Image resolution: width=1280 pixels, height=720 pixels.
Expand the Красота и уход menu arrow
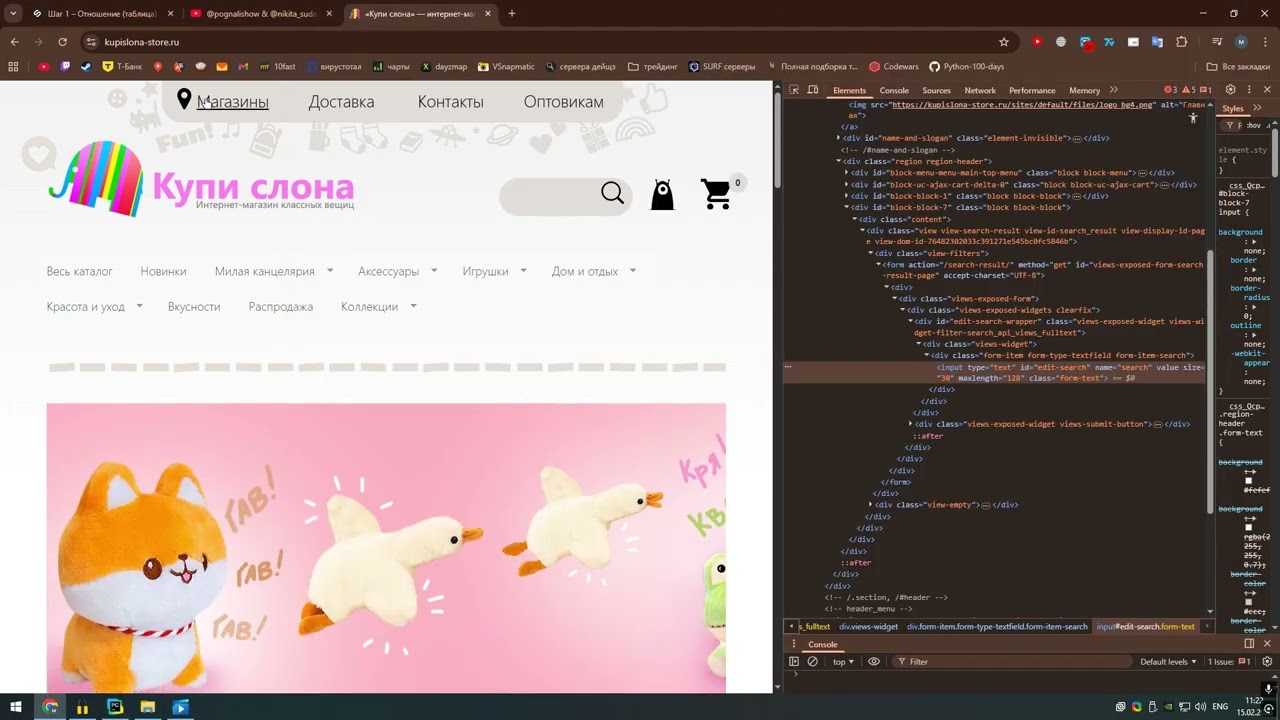pyautogui.click(x=139, y=306)
